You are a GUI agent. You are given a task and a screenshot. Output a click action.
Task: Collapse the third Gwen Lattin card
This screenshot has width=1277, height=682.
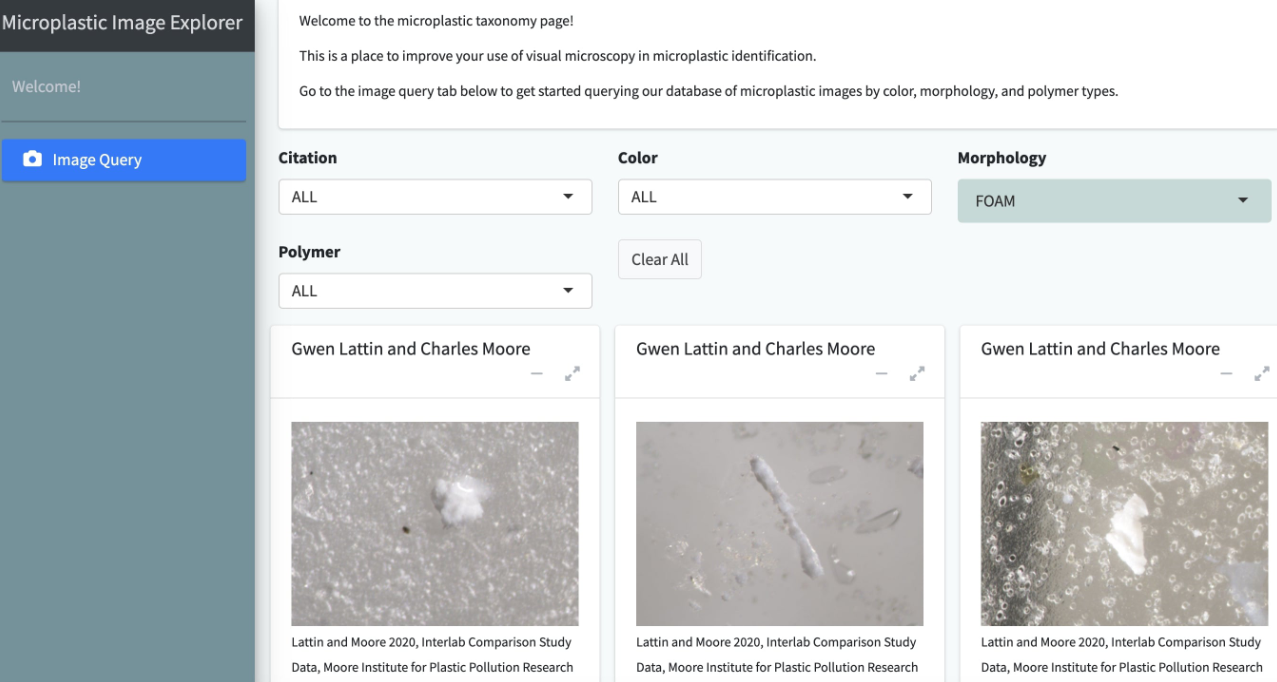point(1227,374)
